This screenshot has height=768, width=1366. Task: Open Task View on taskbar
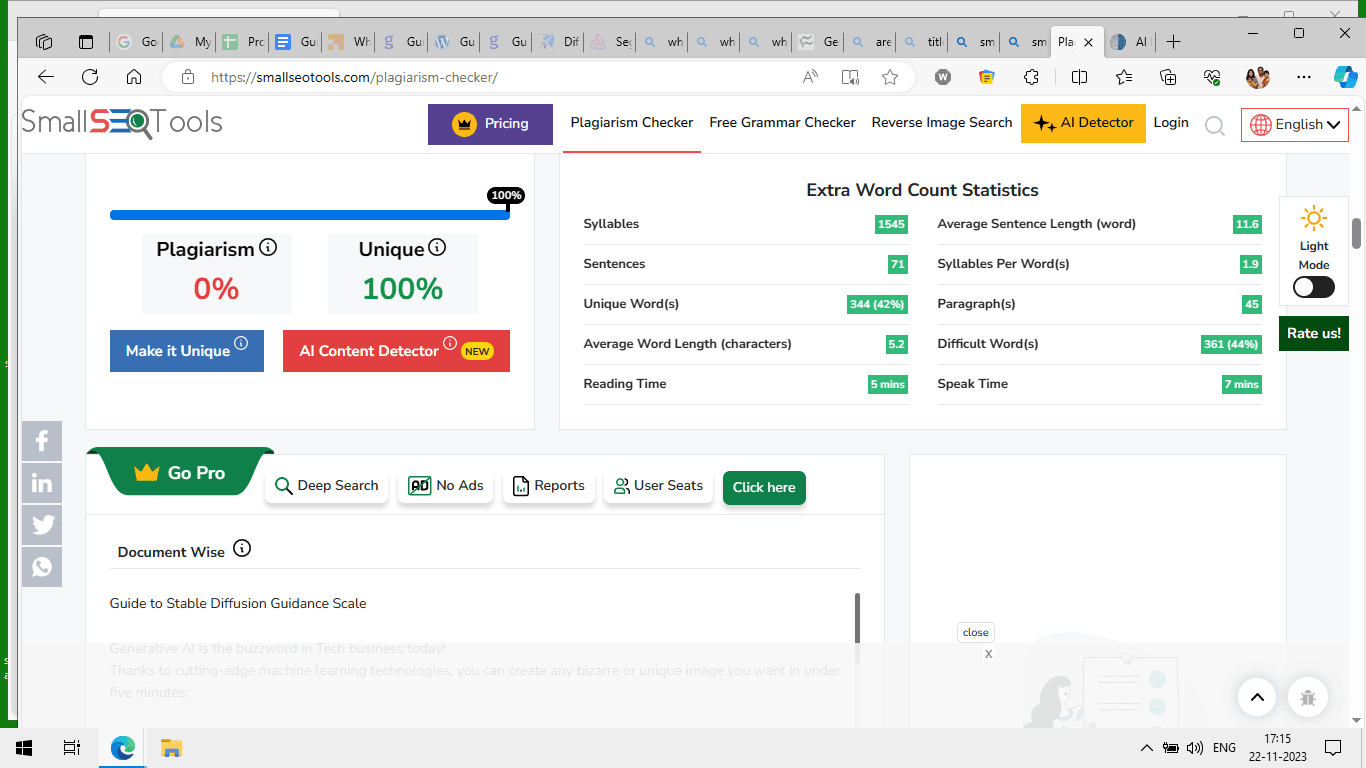(x=71, y=748)
